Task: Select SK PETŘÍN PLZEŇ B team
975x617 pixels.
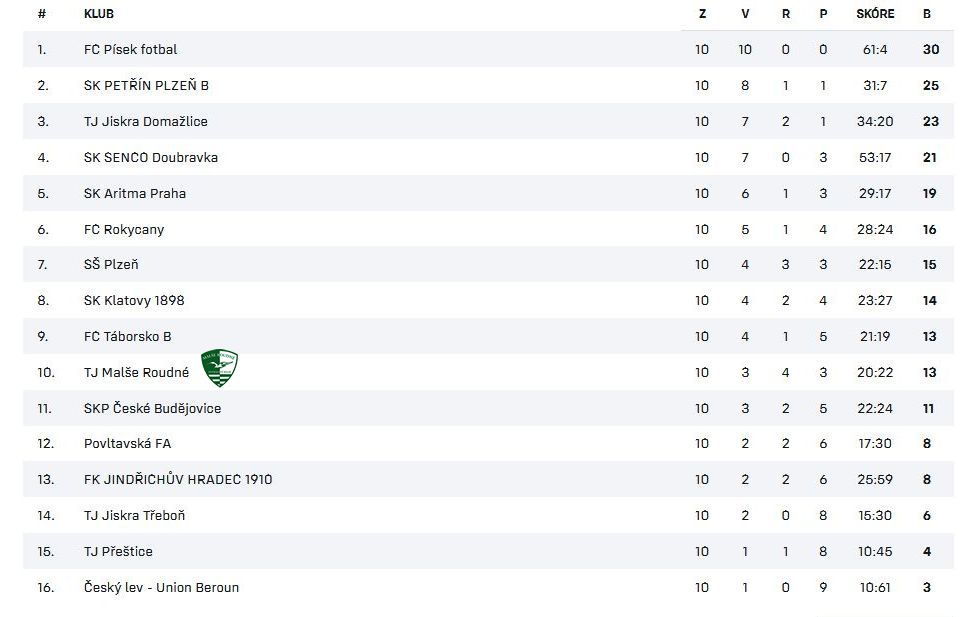Action: click(146, 85)
